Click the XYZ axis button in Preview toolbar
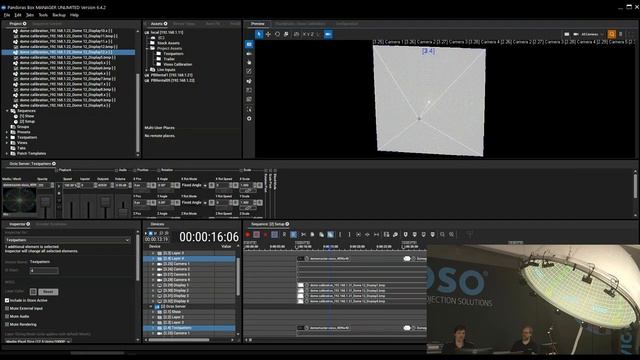The image size is (640, 360). coord(308,34)
